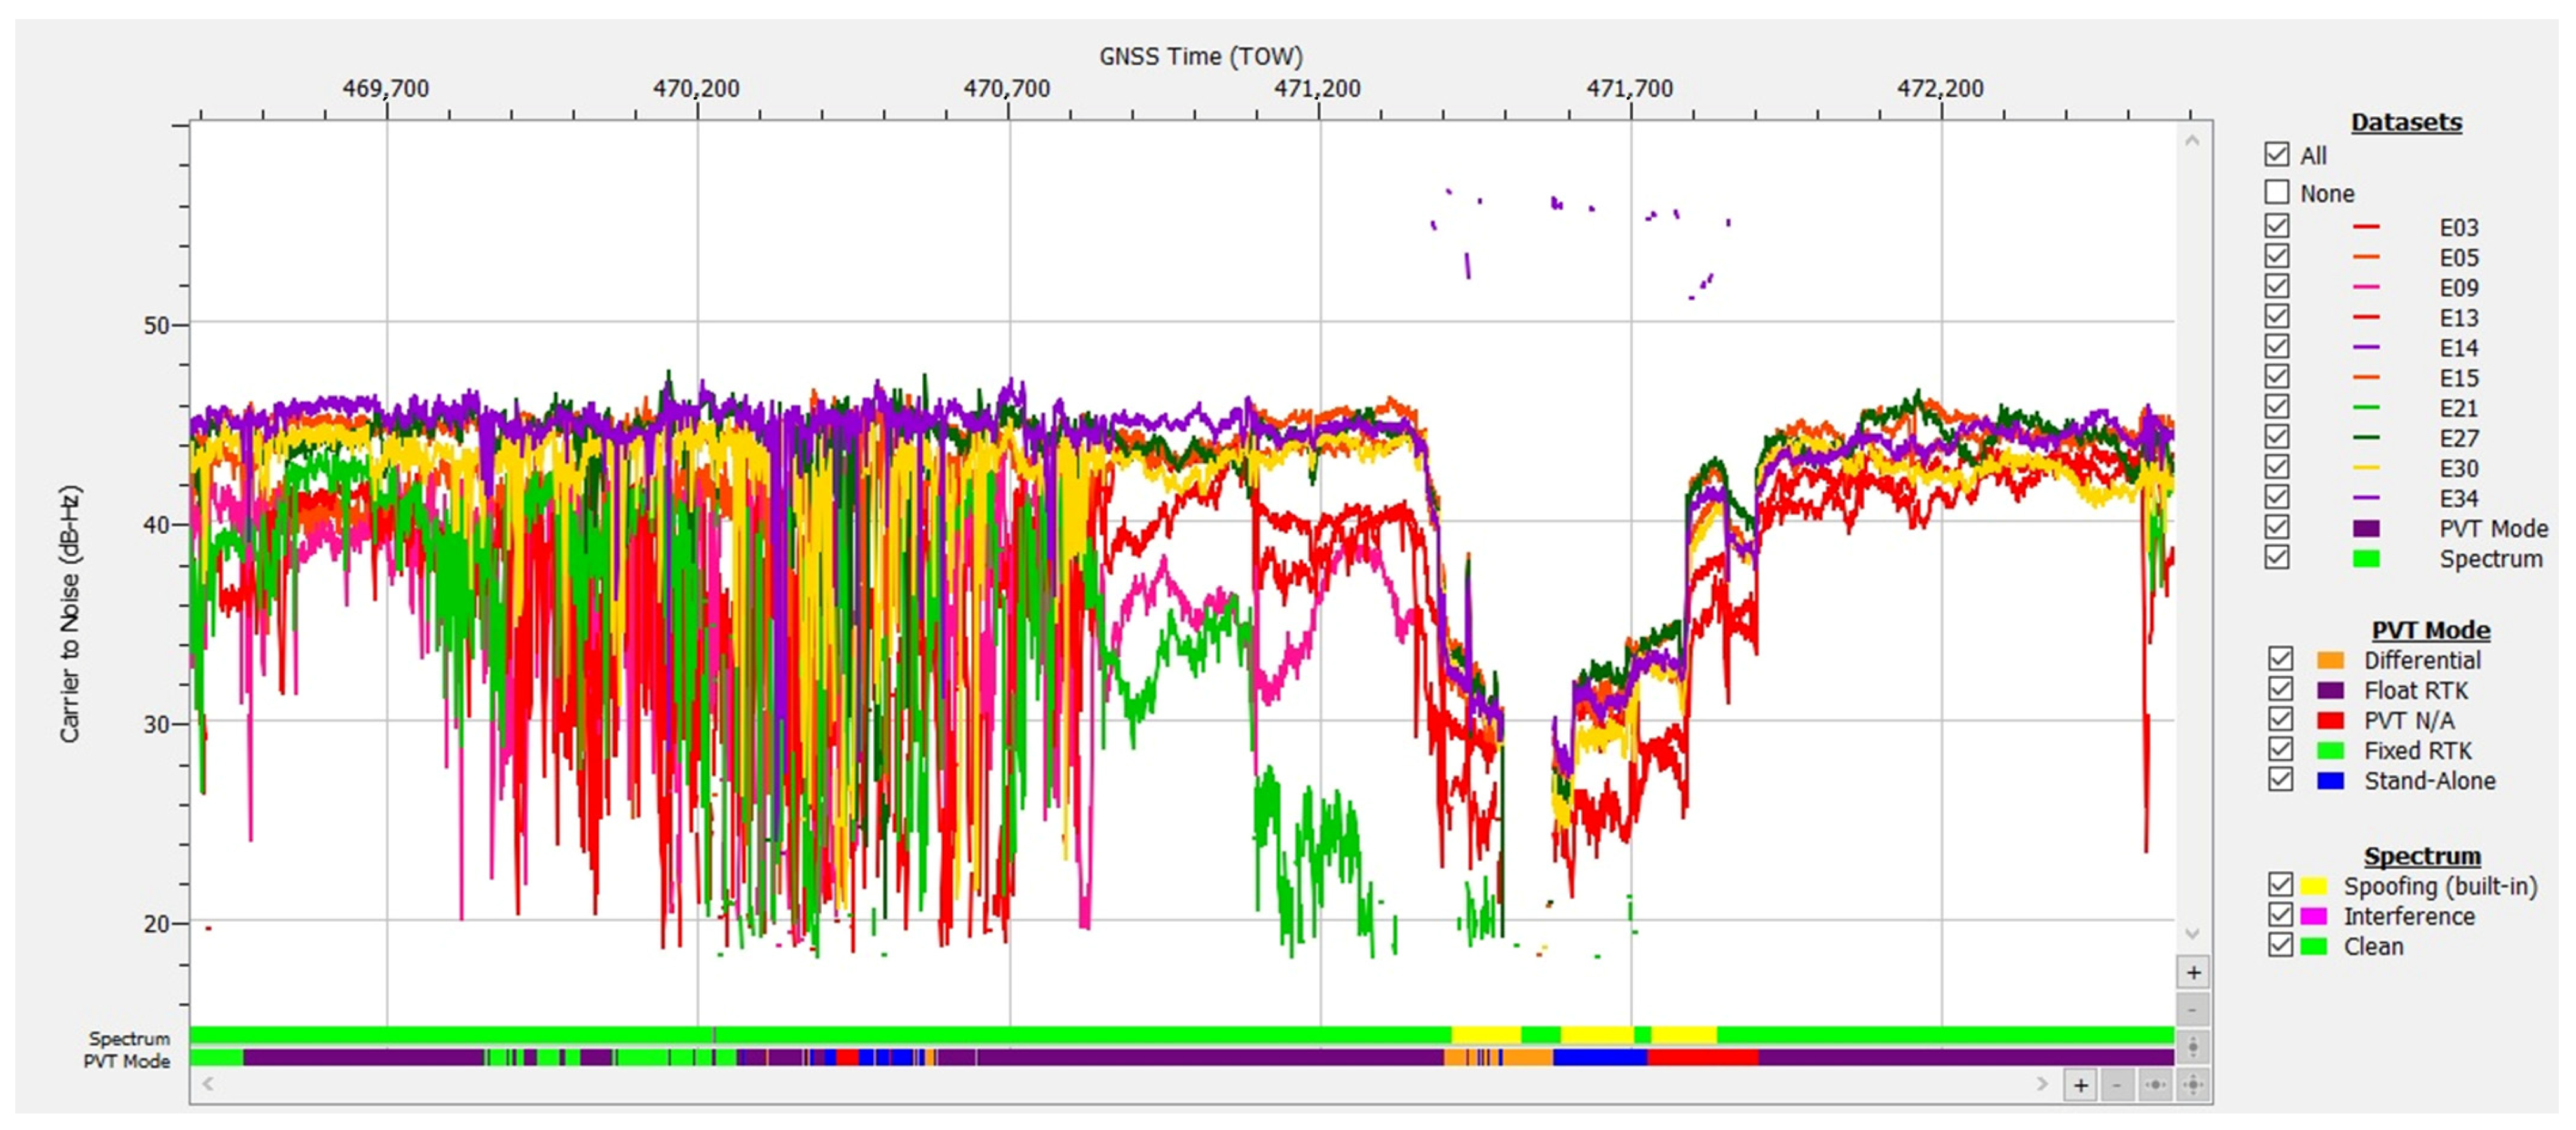Disable the Float RTK checkbox
This screenshot has height=1130, width=2576.
tap(2280, 690)
